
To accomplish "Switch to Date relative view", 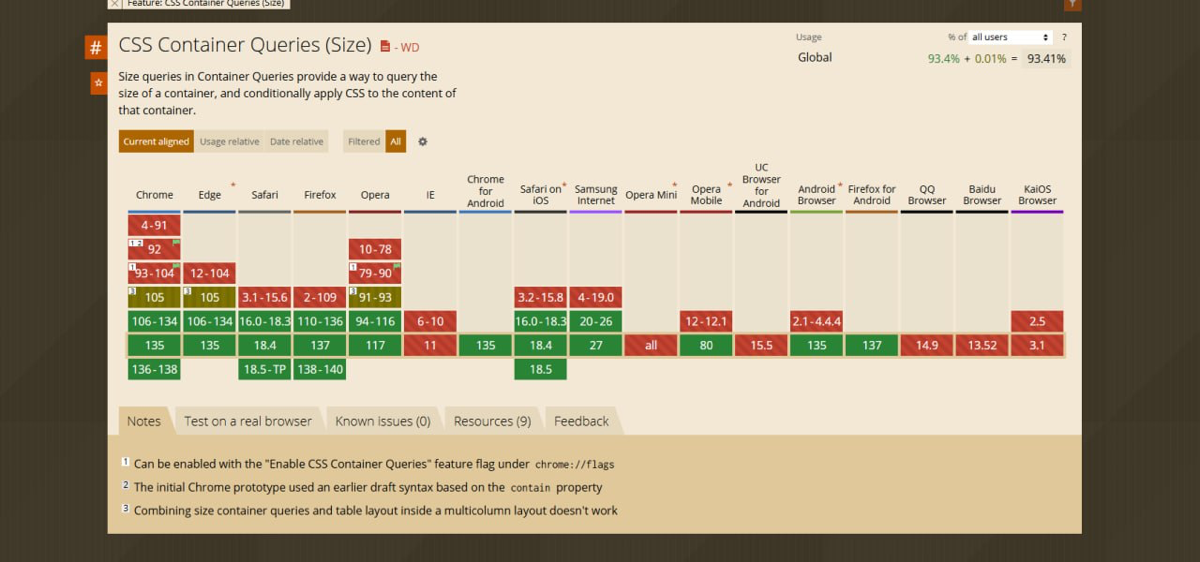I will click(297, 142).
